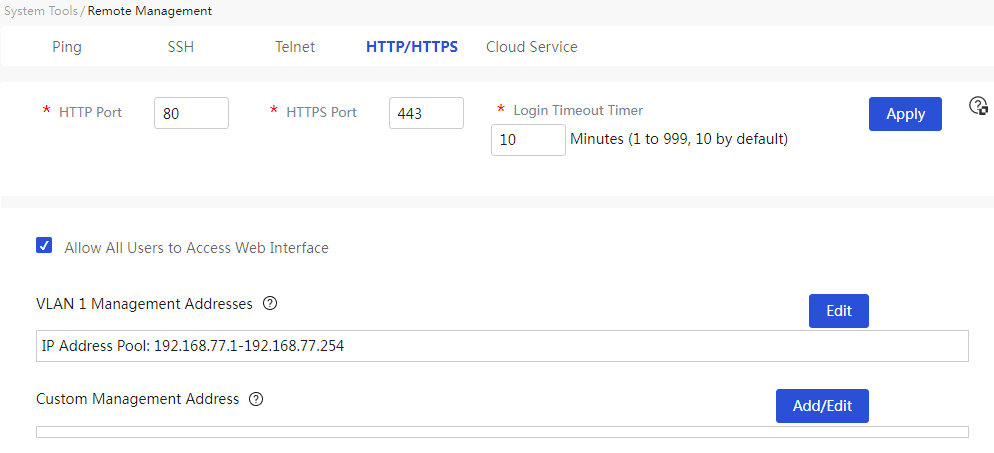
Task: Switch to the SSH tab
Action: pos(181,47)
